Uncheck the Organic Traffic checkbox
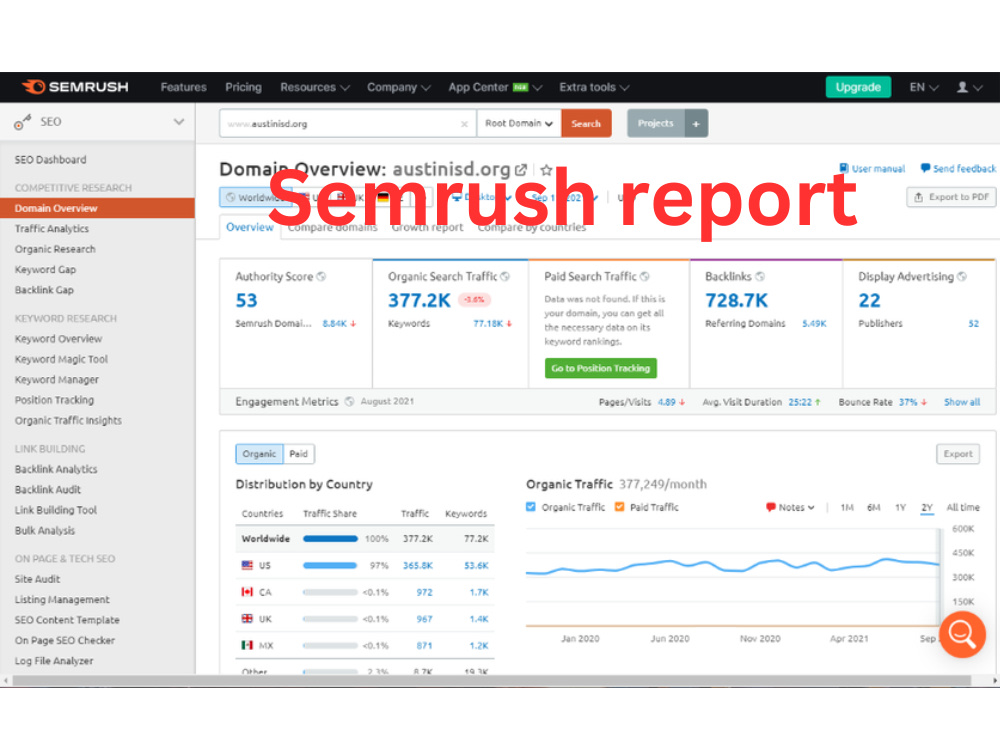1000x750 pixels. pos(533,507)
